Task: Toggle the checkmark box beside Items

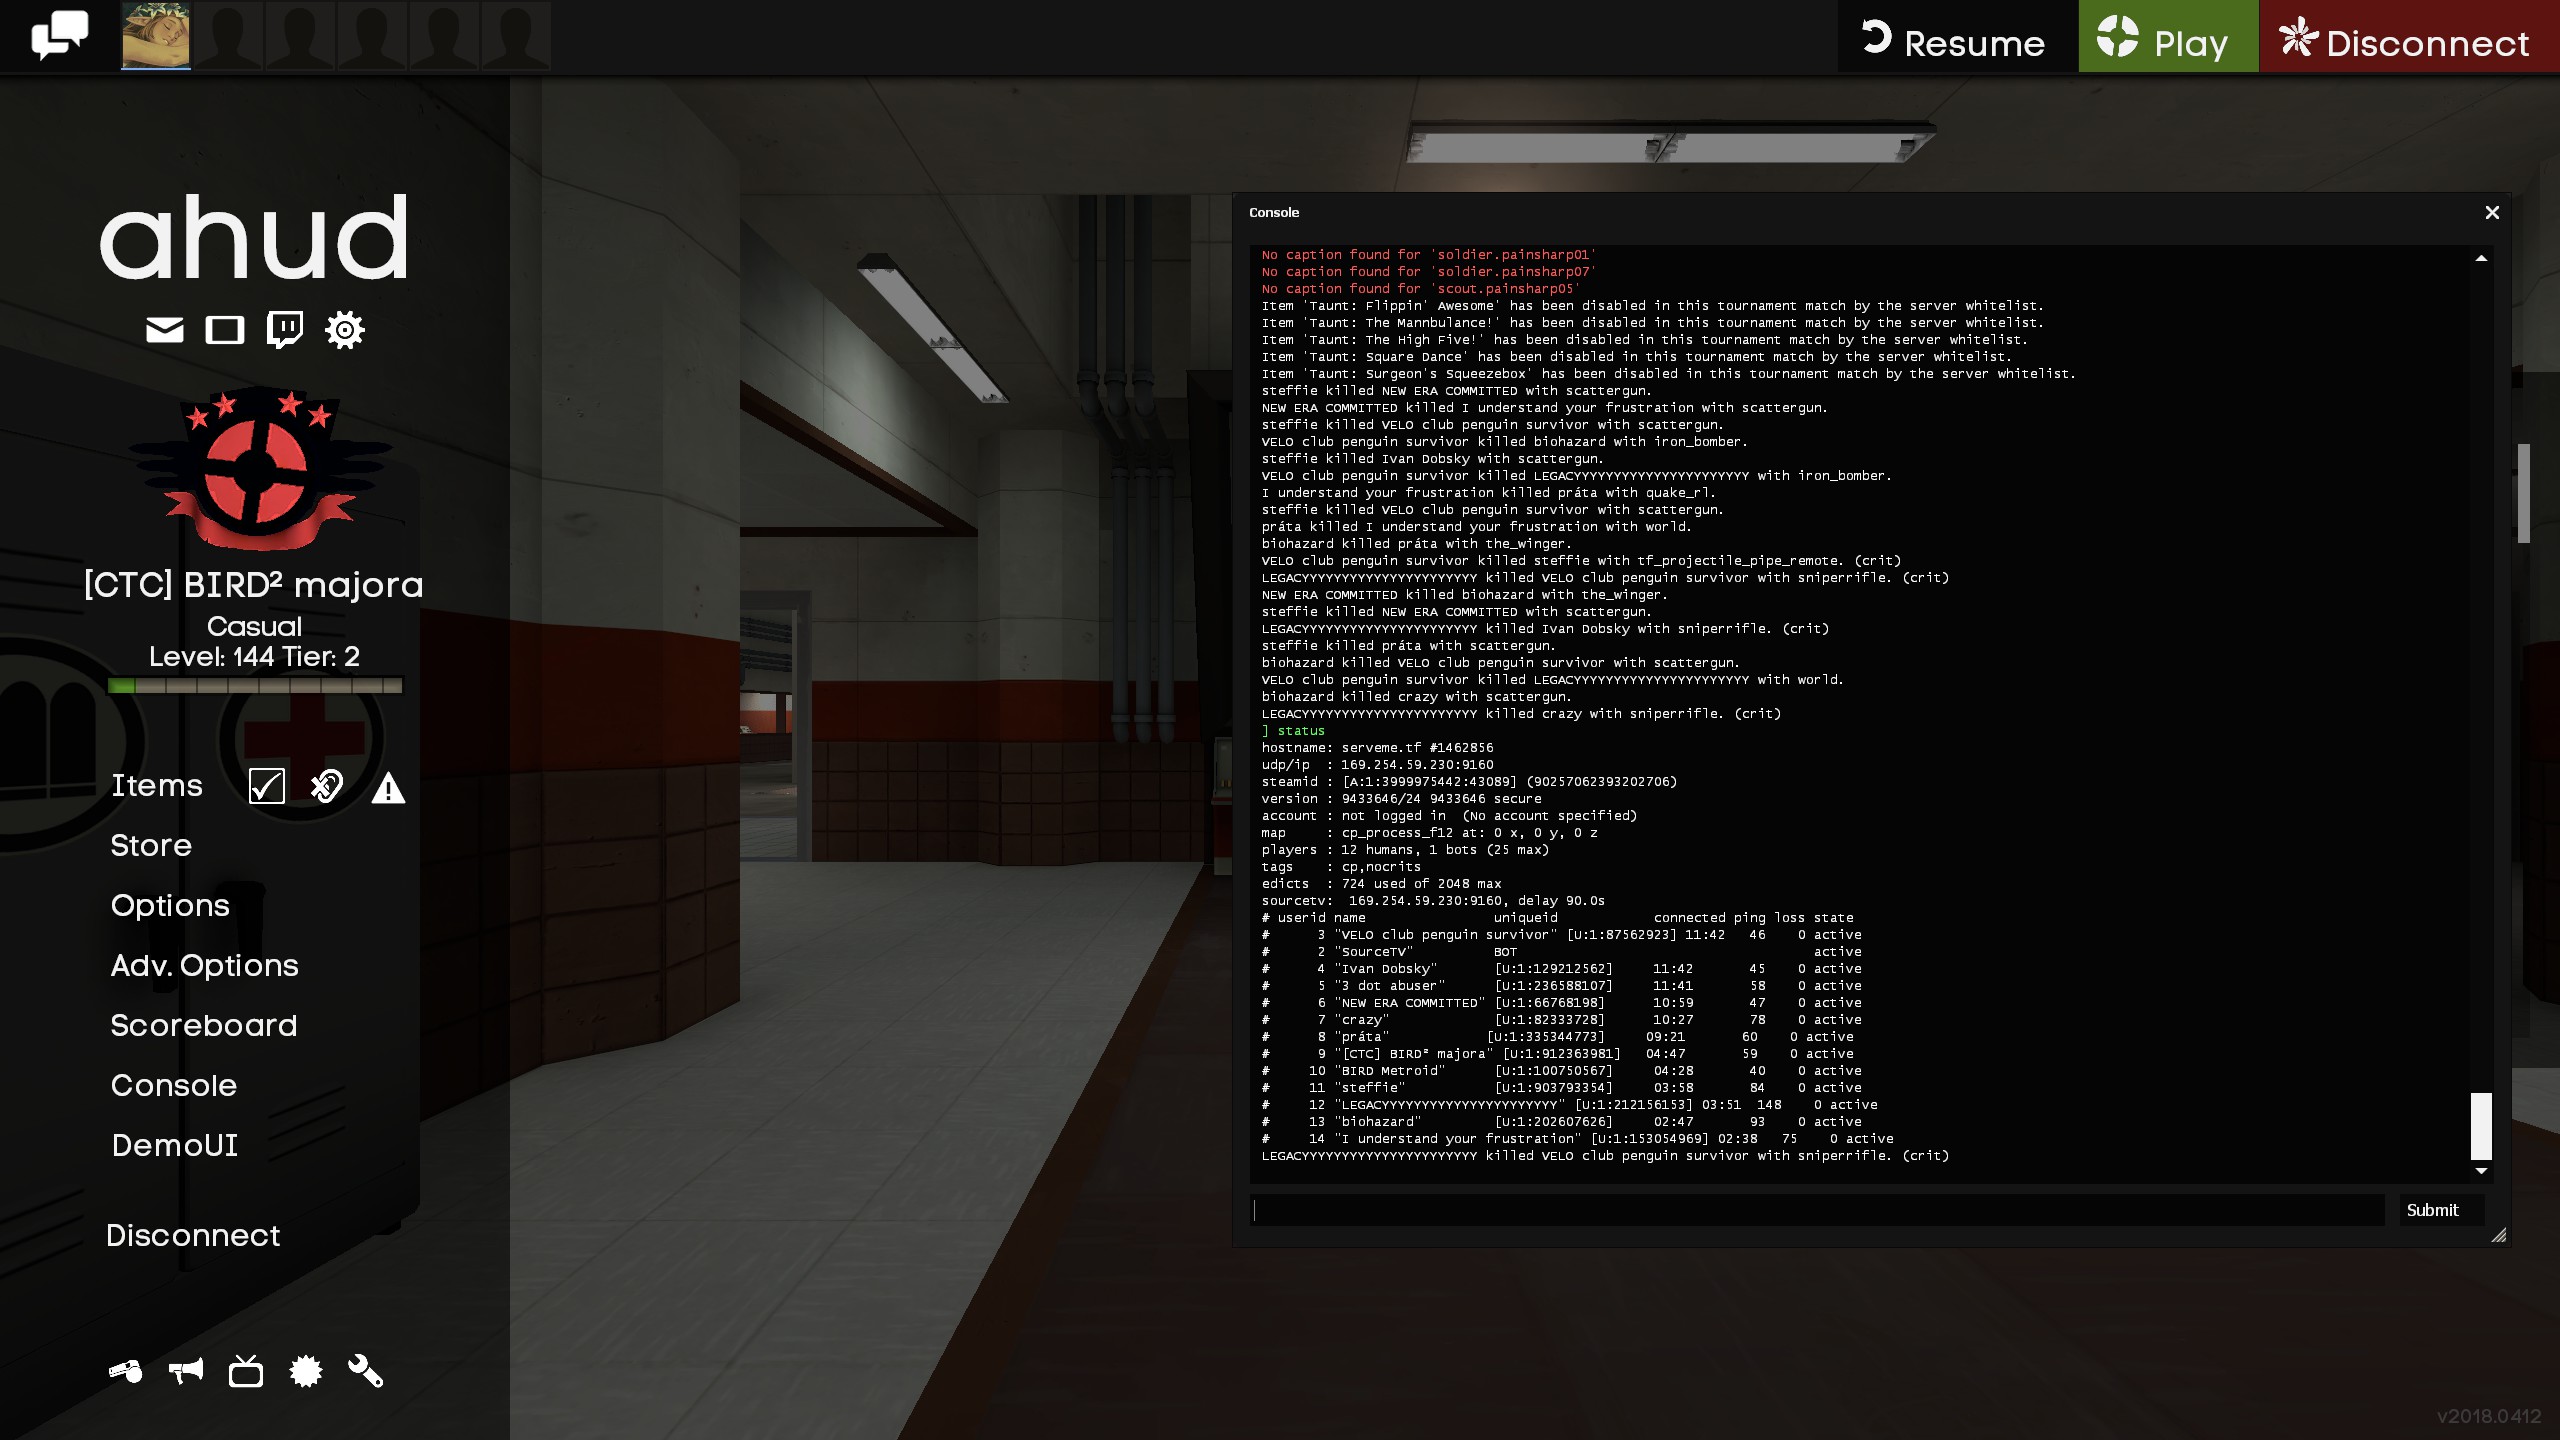Action: click(x=267, y=787)
